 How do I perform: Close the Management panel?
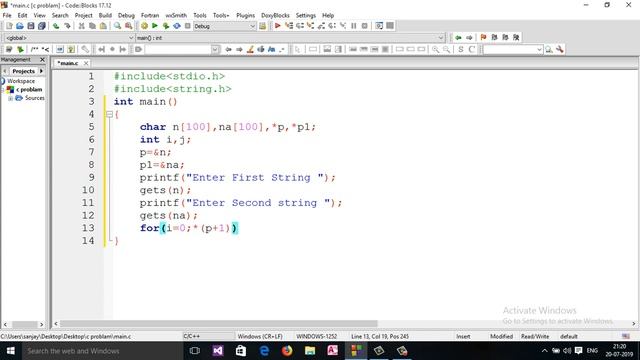pos(42,60)
